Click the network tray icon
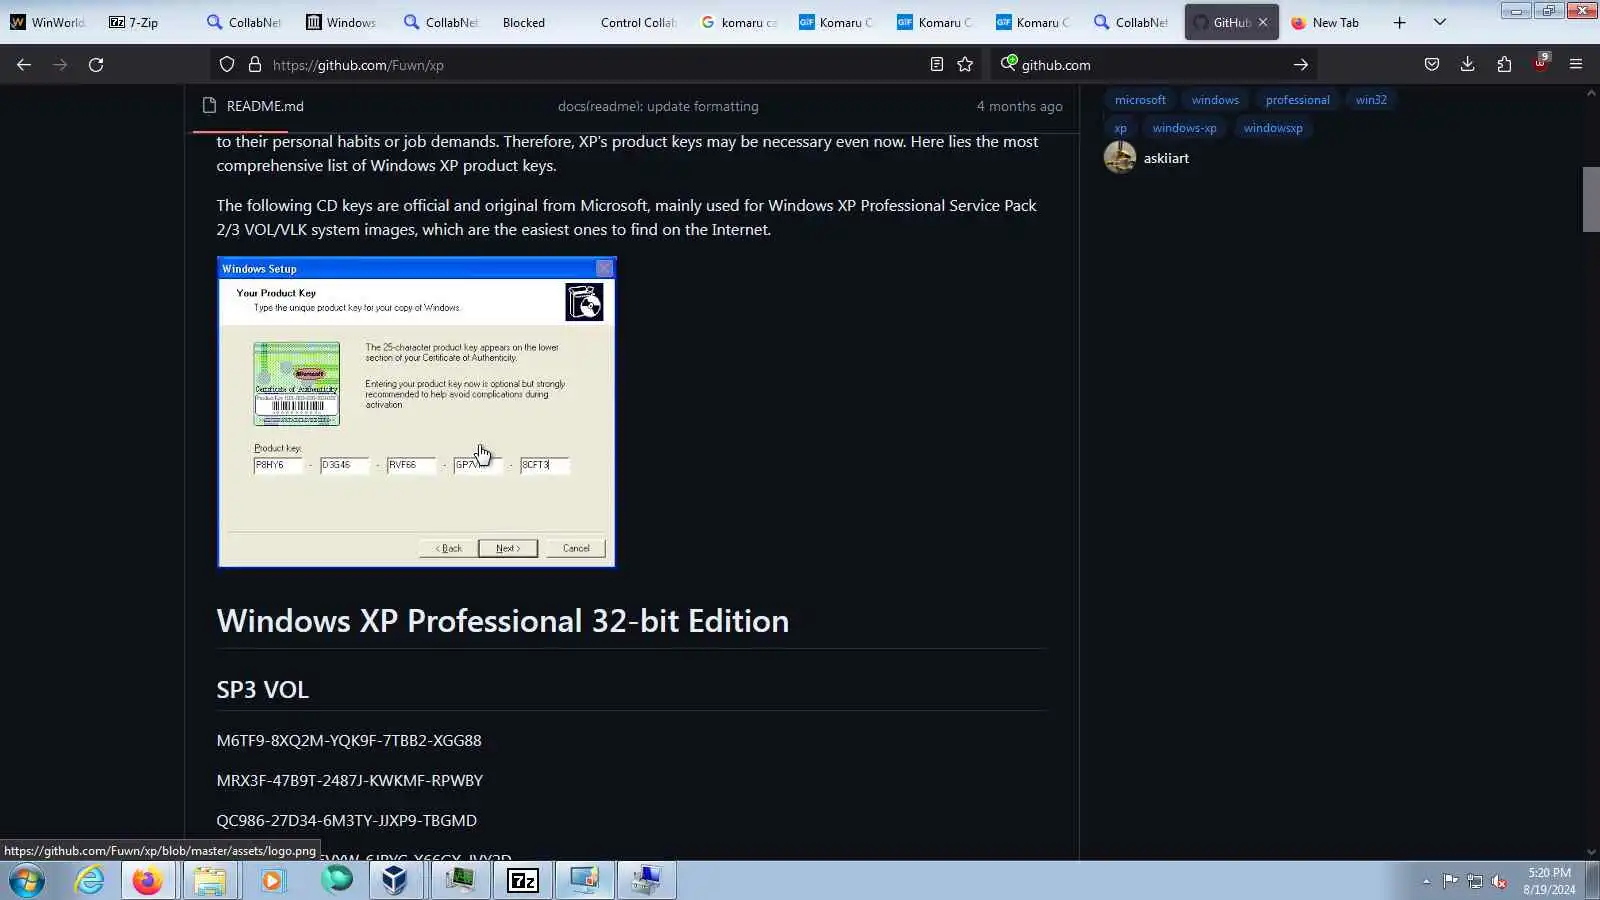The width and height of the screenshot is (1600, 900). pos(1475,881)
